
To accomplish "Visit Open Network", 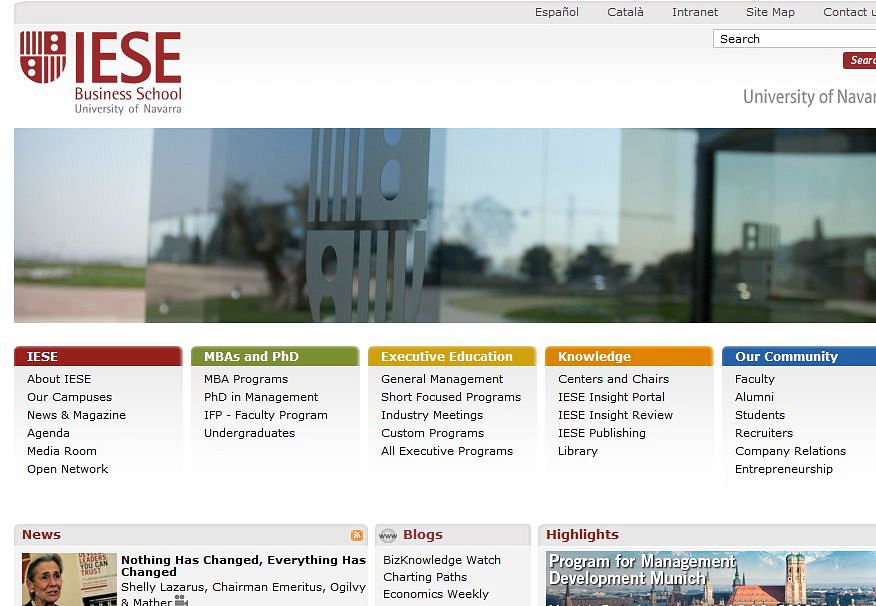I will [x=68, y=469].
